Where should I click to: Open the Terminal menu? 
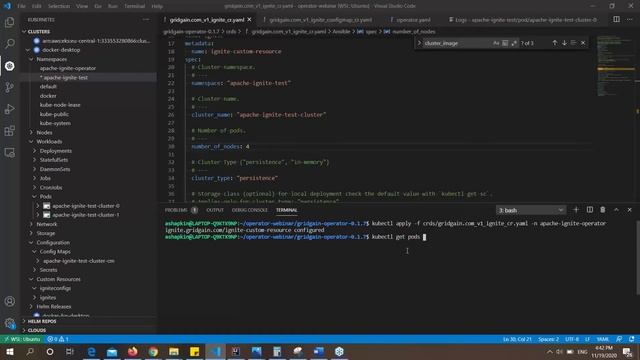[134, 6]
